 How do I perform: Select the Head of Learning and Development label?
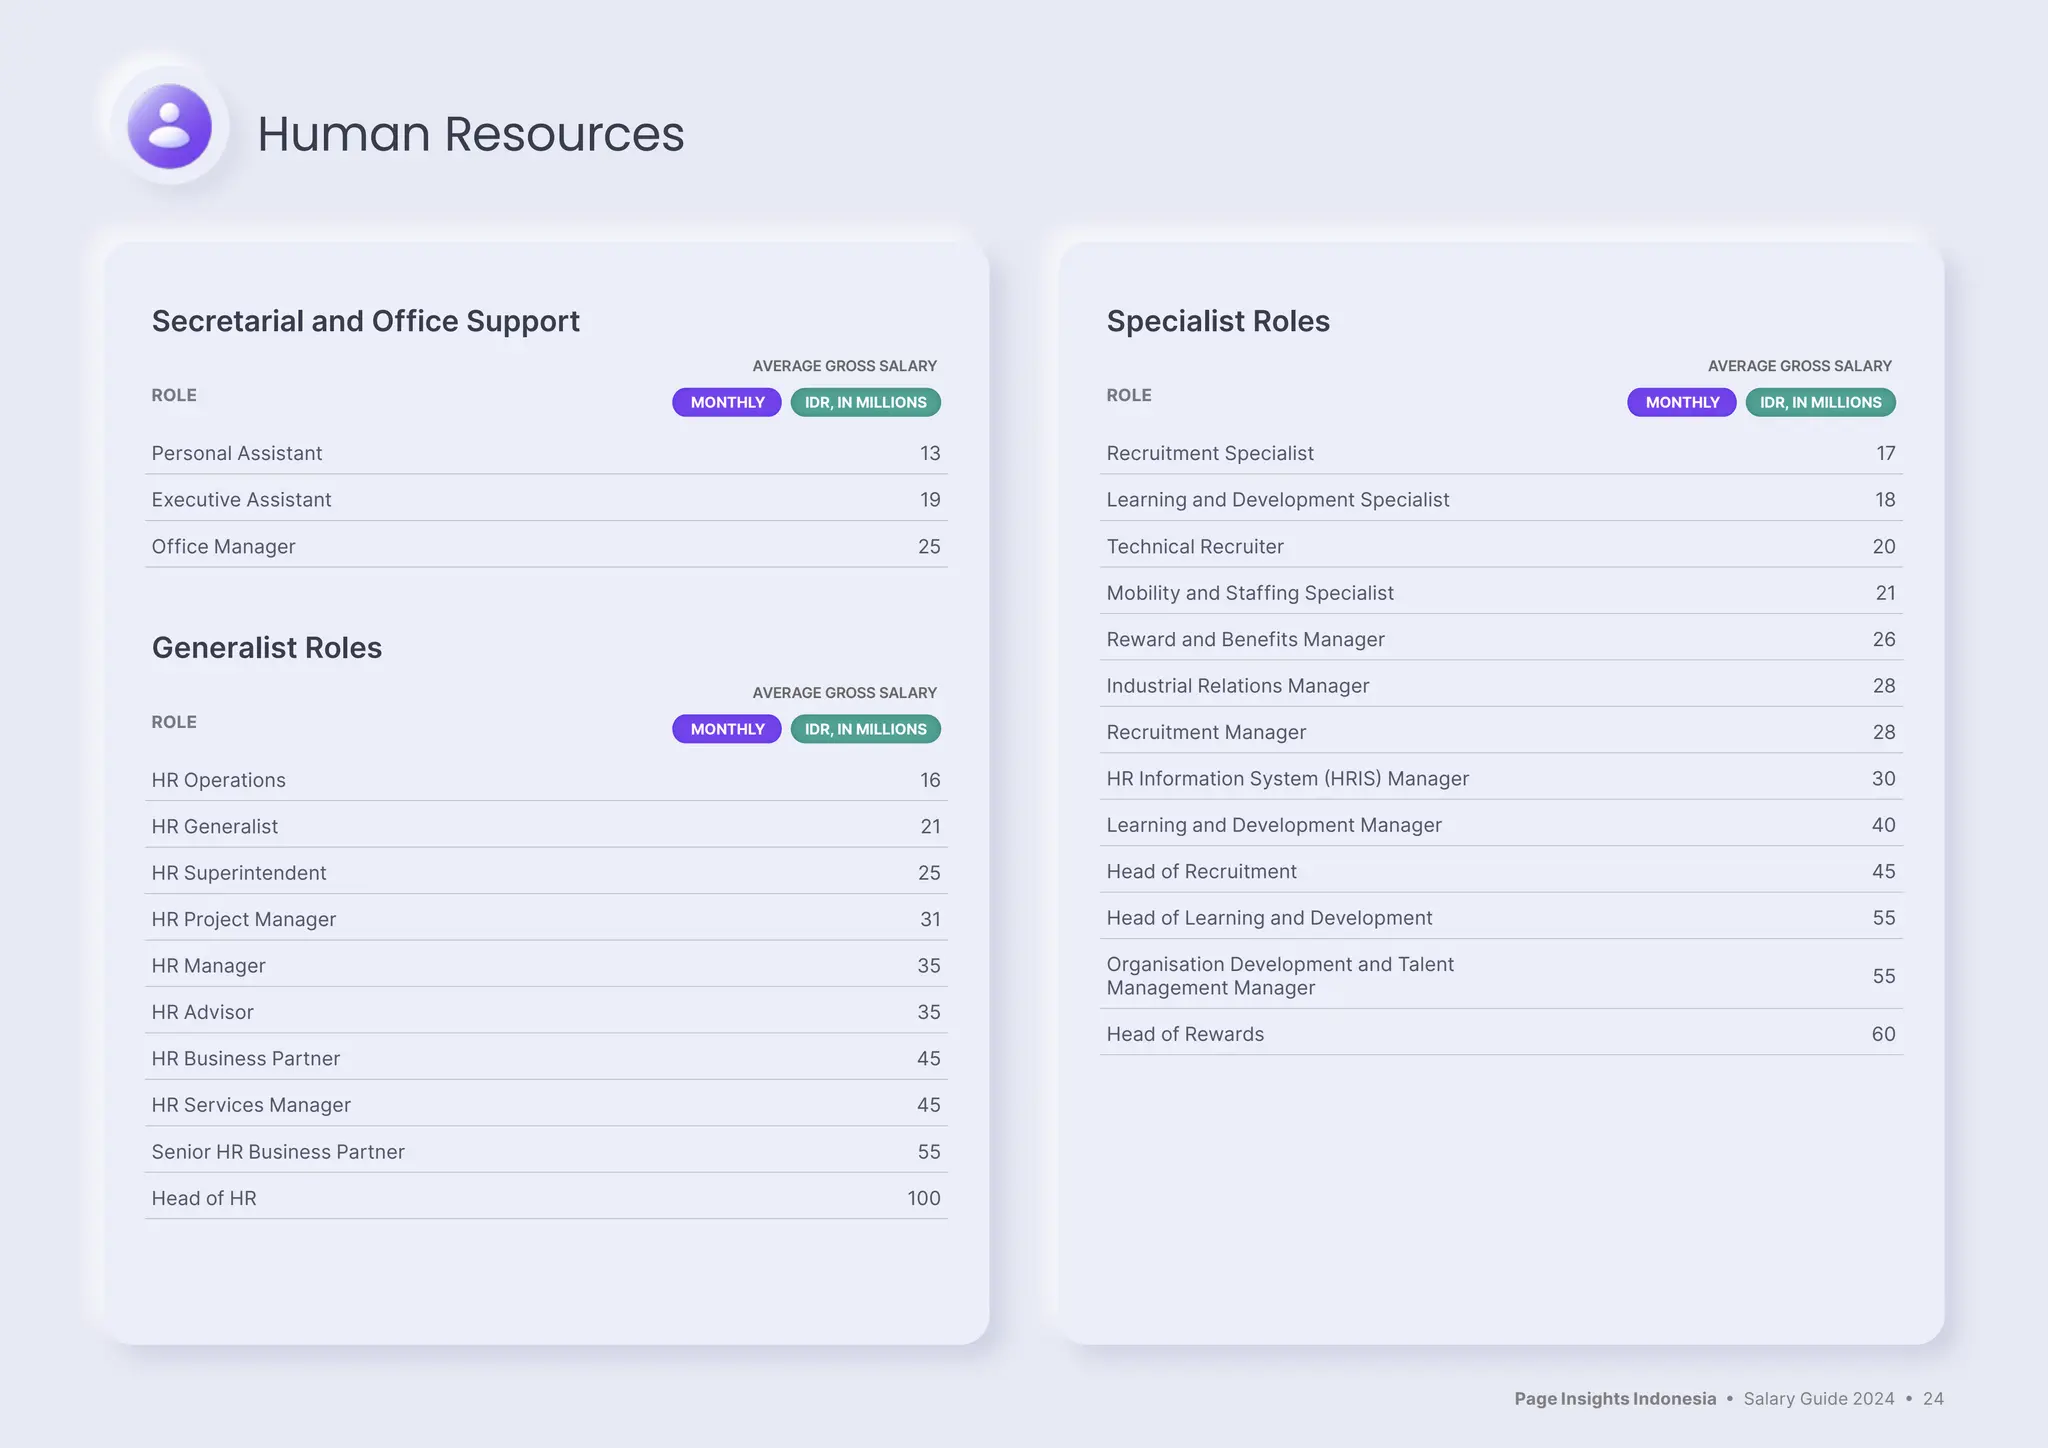click(x=1269, y=918)
